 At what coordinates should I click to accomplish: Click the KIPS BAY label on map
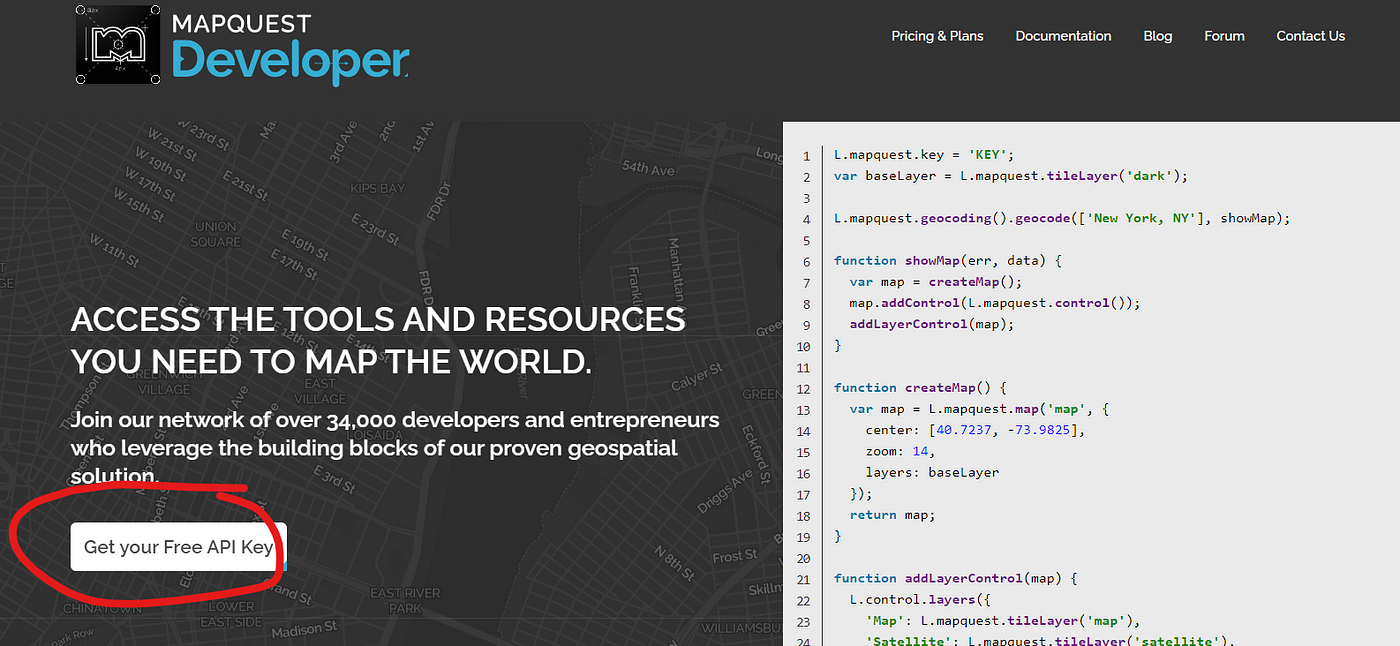pyautogui.click(x=378, y=188)
